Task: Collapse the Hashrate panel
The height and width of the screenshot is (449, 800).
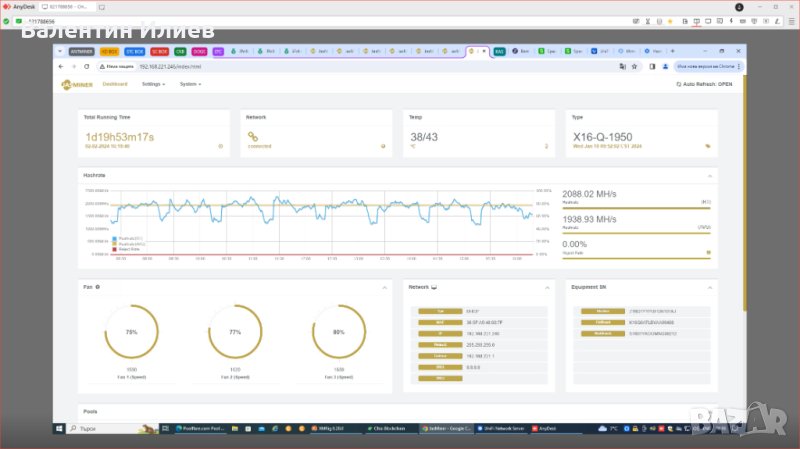Action: pyautogui.click(x=711, y=175)
